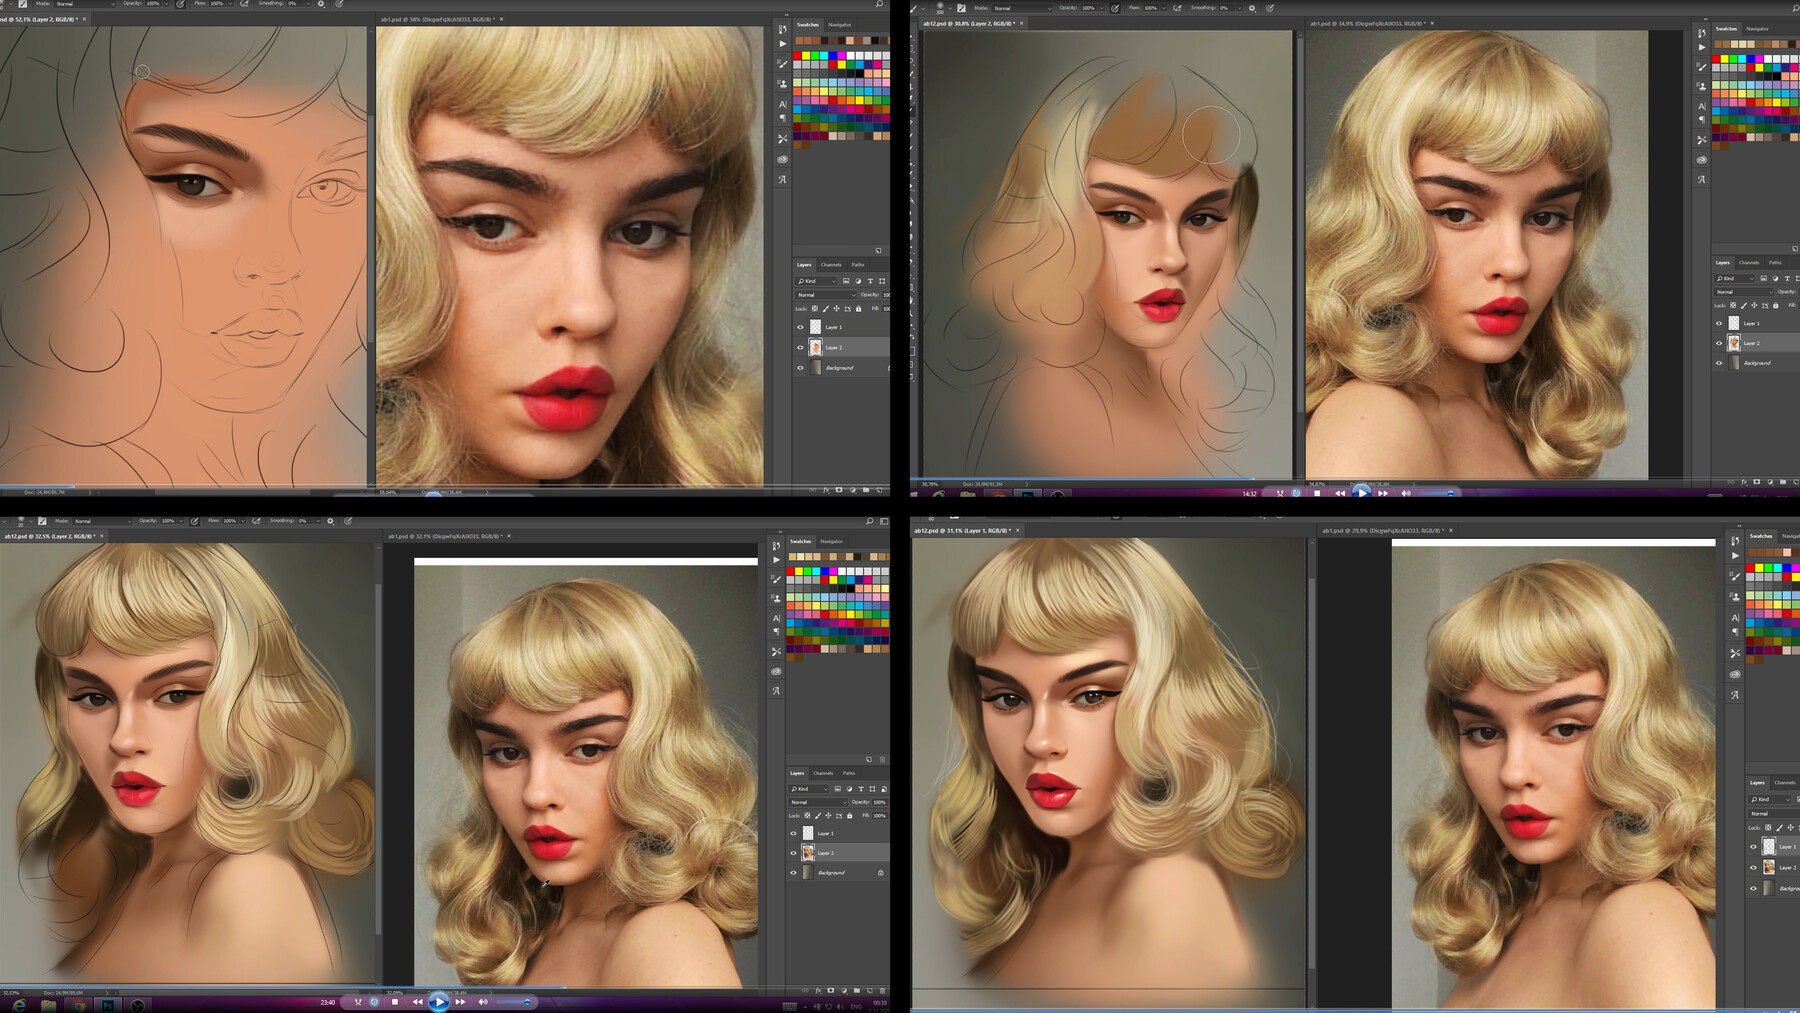
Task: Open Chrome from the Windows taskbar
Action: [x=78, y=1005]
